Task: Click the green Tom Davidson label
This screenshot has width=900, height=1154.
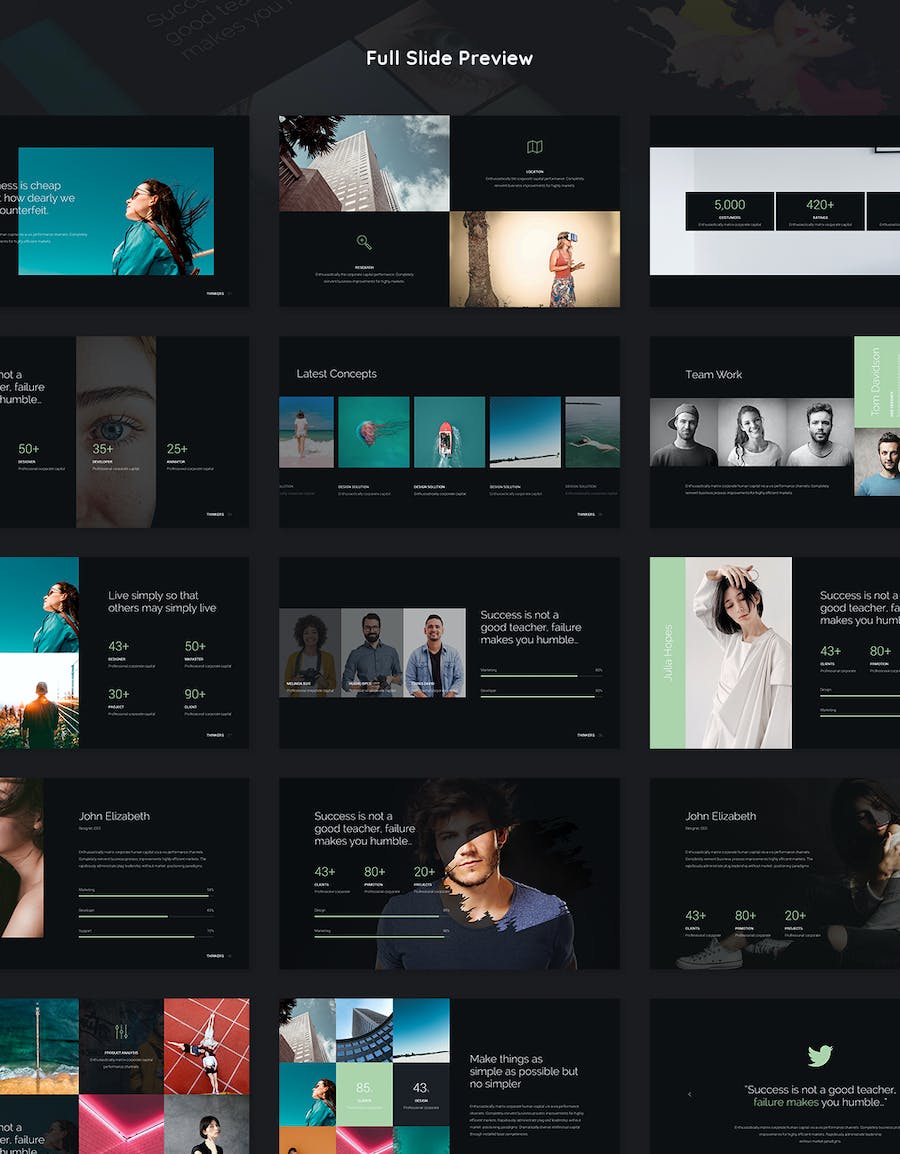Action: click(876, 379)
